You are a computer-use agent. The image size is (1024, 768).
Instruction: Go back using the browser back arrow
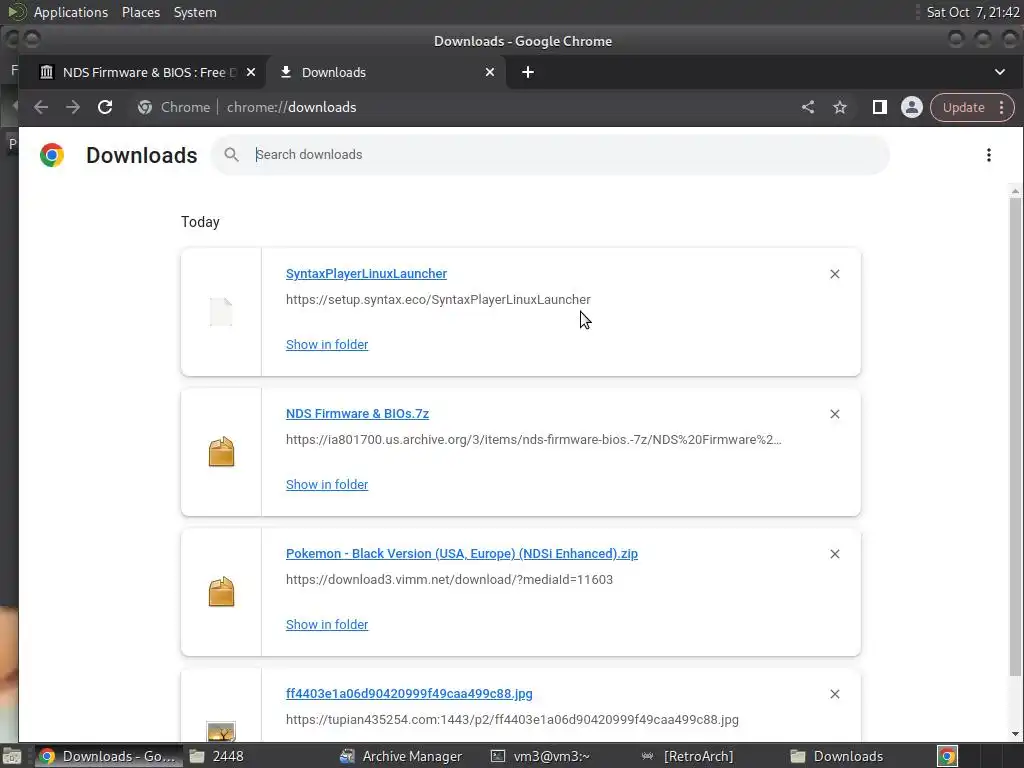pos(41,107)
